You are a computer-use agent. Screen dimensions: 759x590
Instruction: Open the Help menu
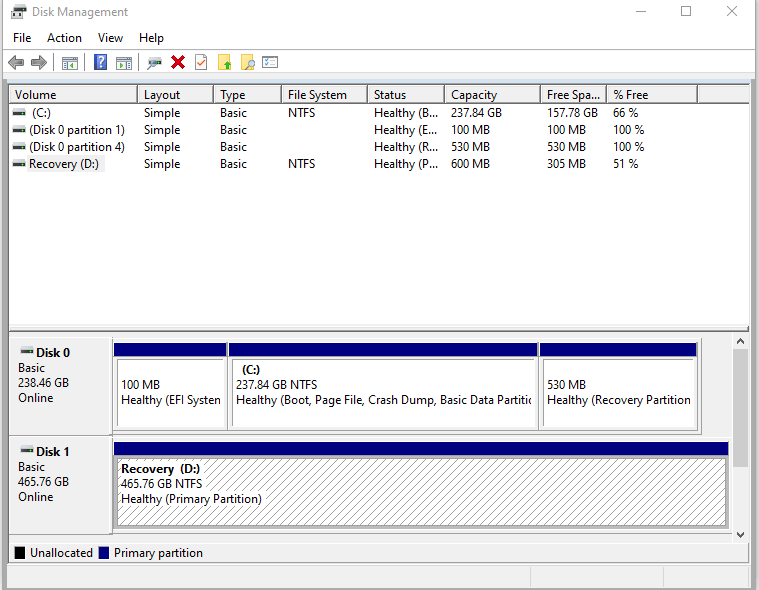tap(151, 38)
